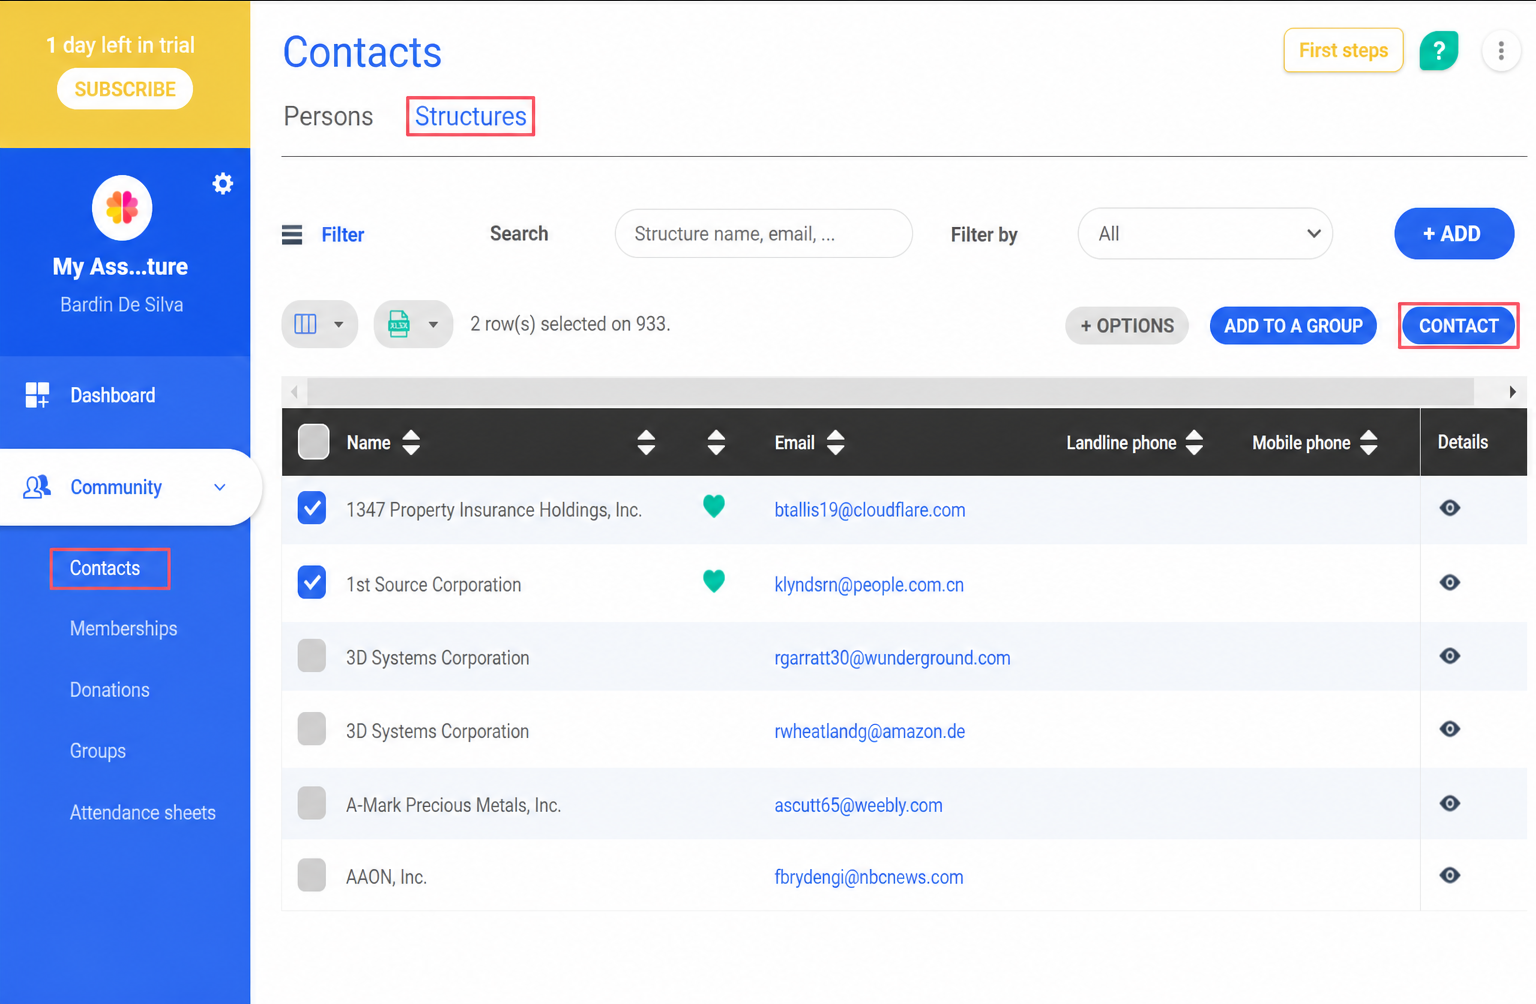The image size is (1536, 1004).
Task: Expand the columns display dropdown arrow
Action: point(339,325)
